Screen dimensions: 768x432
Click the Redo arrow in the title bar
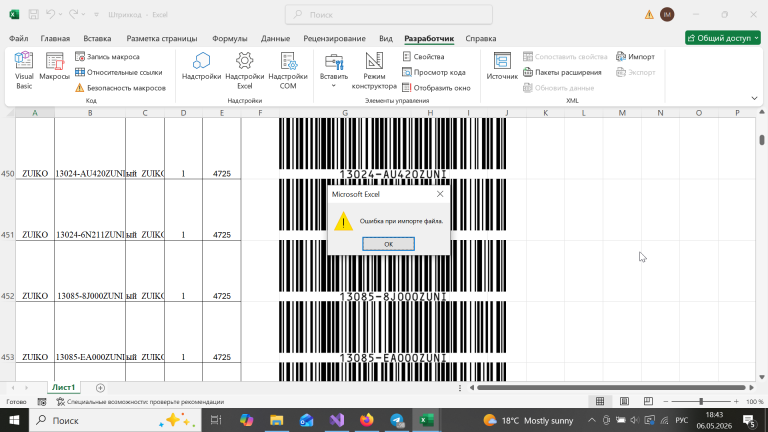pyautogui.click(x=73, y=15)
